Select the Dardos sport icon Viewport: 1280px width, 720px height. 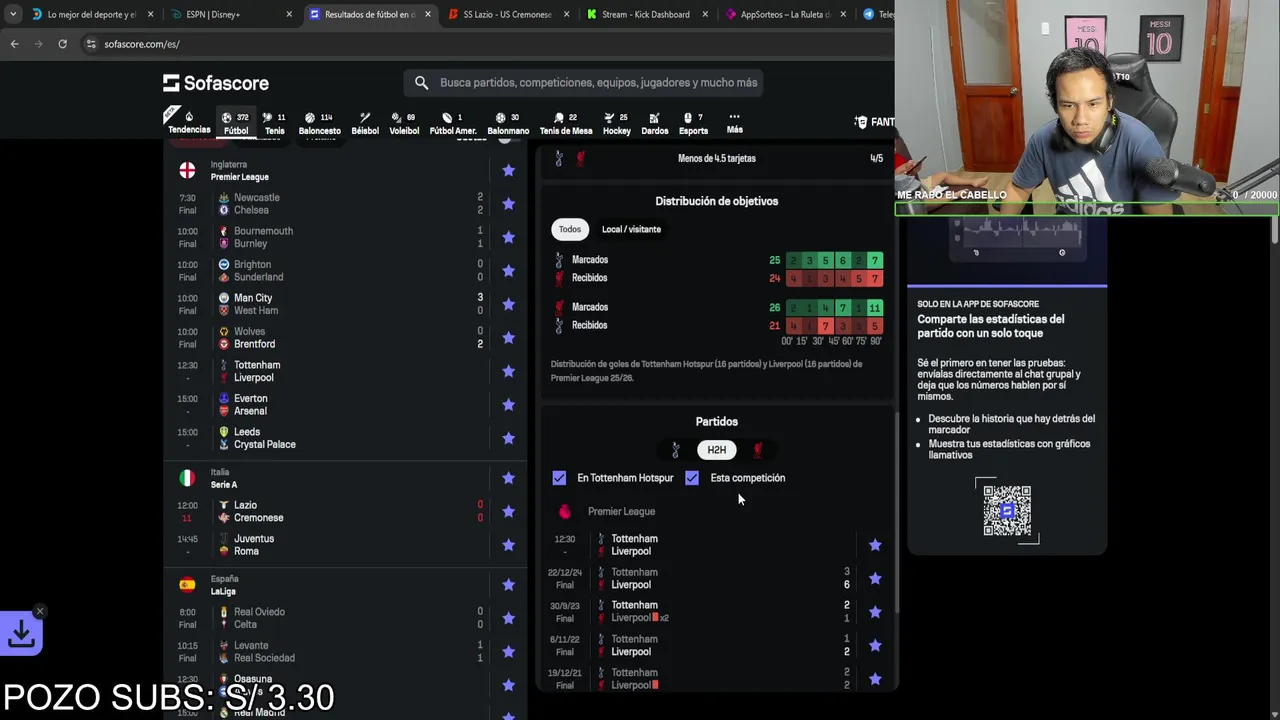coord(655,123)
